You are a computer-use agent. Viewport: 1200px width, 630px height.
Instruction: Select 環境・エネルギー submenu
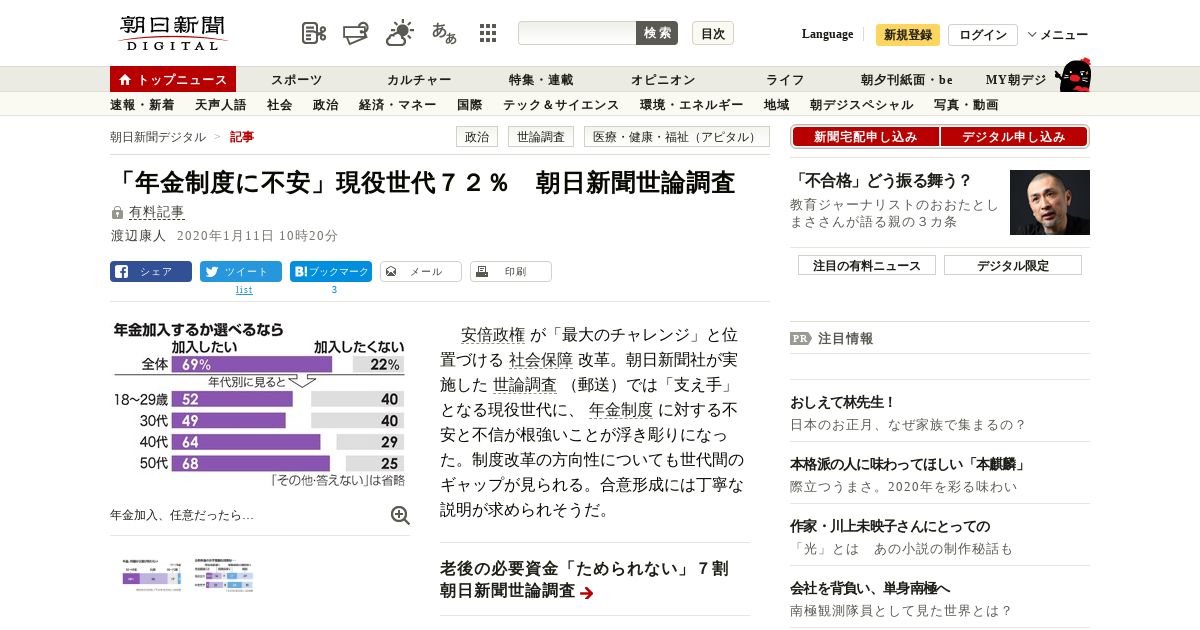691,104
